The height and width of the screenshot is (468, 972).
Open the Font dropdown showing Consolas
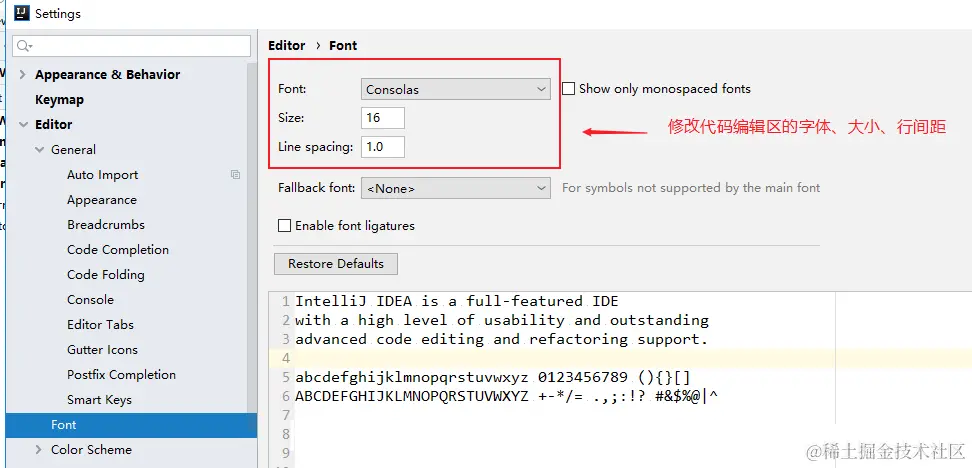456,89
